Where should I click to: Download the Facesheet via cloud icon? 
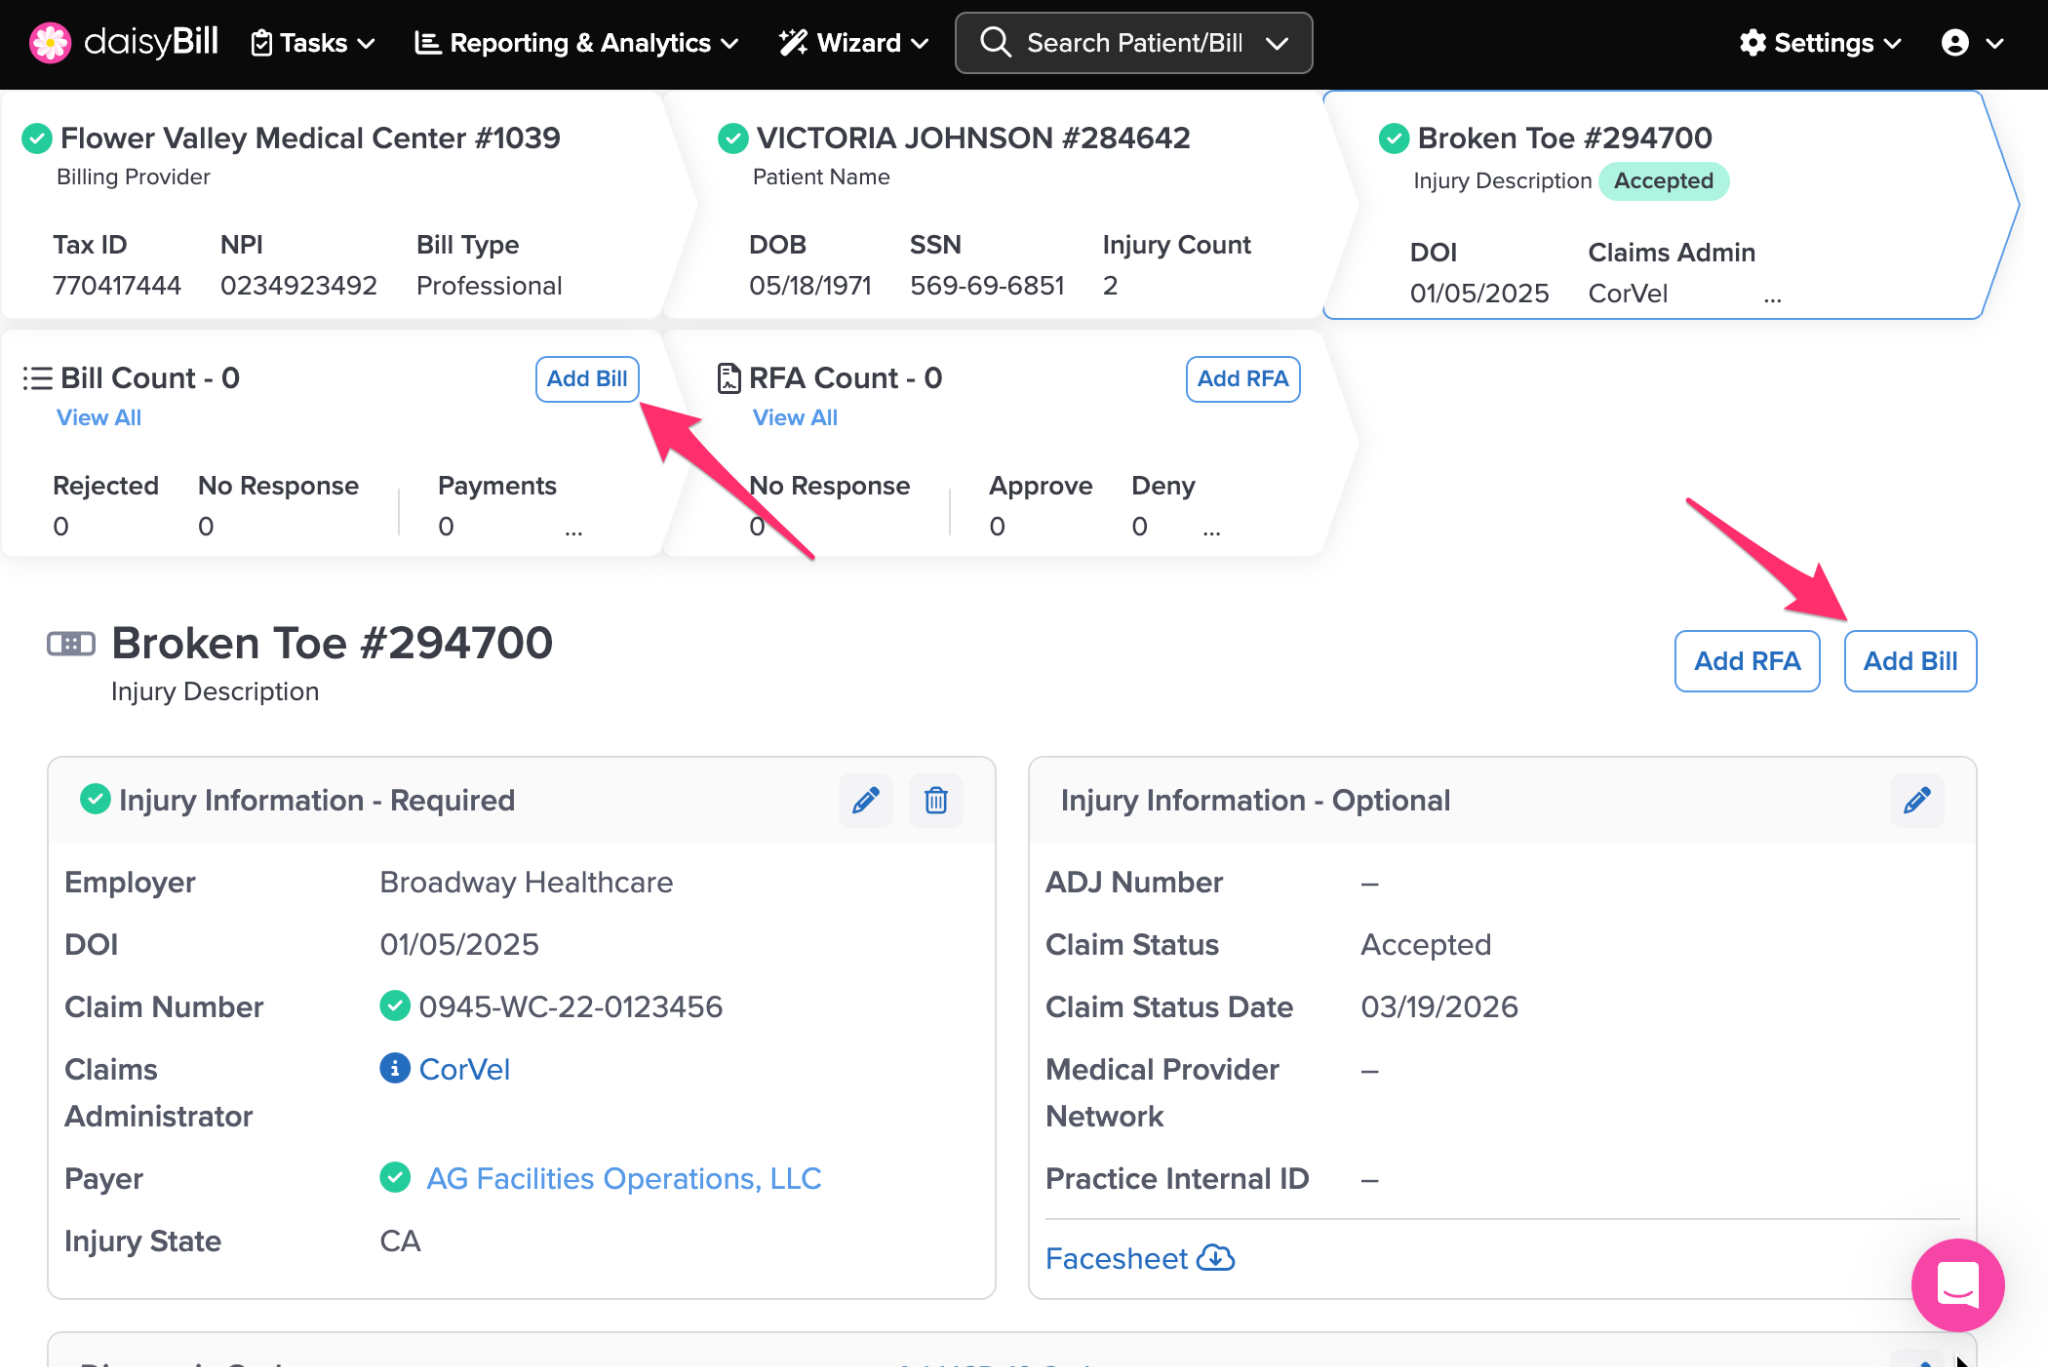(x=1216, y=1258)
